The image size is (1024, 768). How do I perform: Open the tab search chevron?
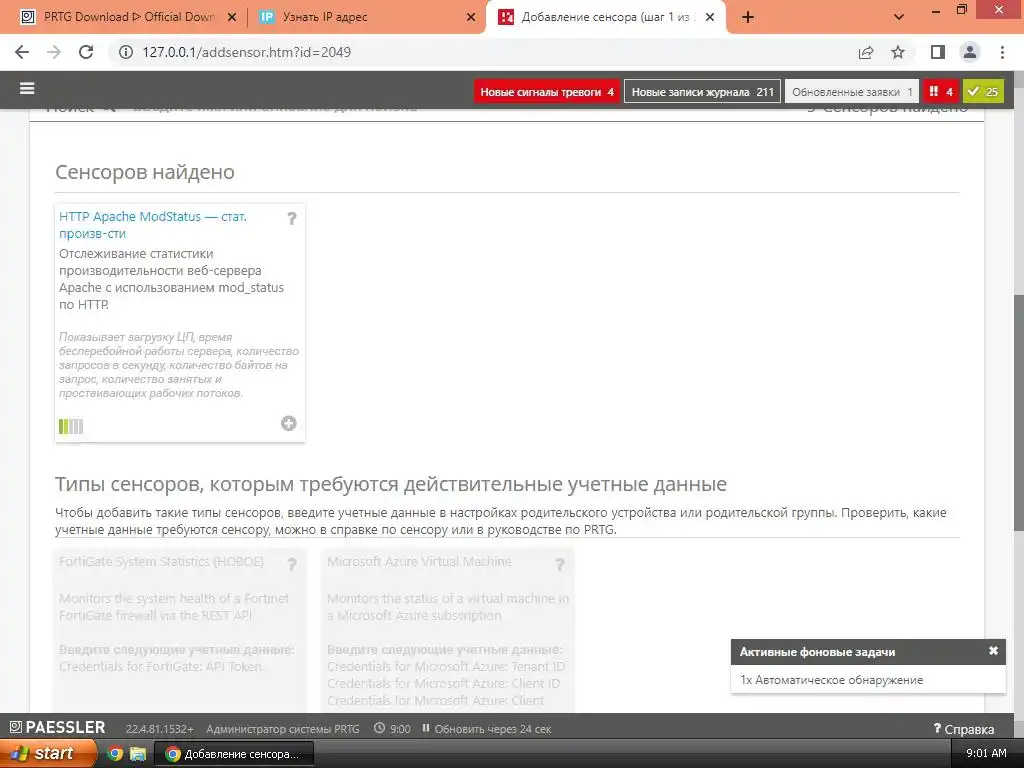(x=899, y=17)
